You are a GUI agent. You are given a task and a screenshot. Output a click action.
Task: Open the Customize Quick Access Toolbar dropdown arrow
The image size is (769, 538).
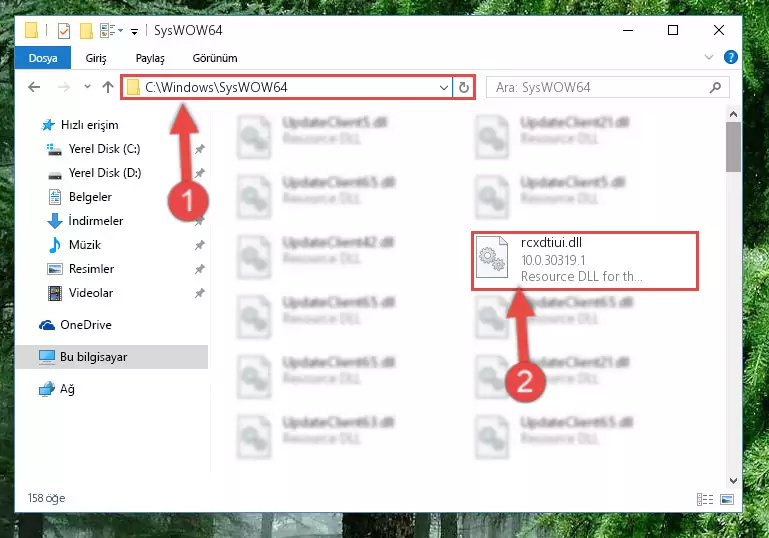click(x=134, y=32)
